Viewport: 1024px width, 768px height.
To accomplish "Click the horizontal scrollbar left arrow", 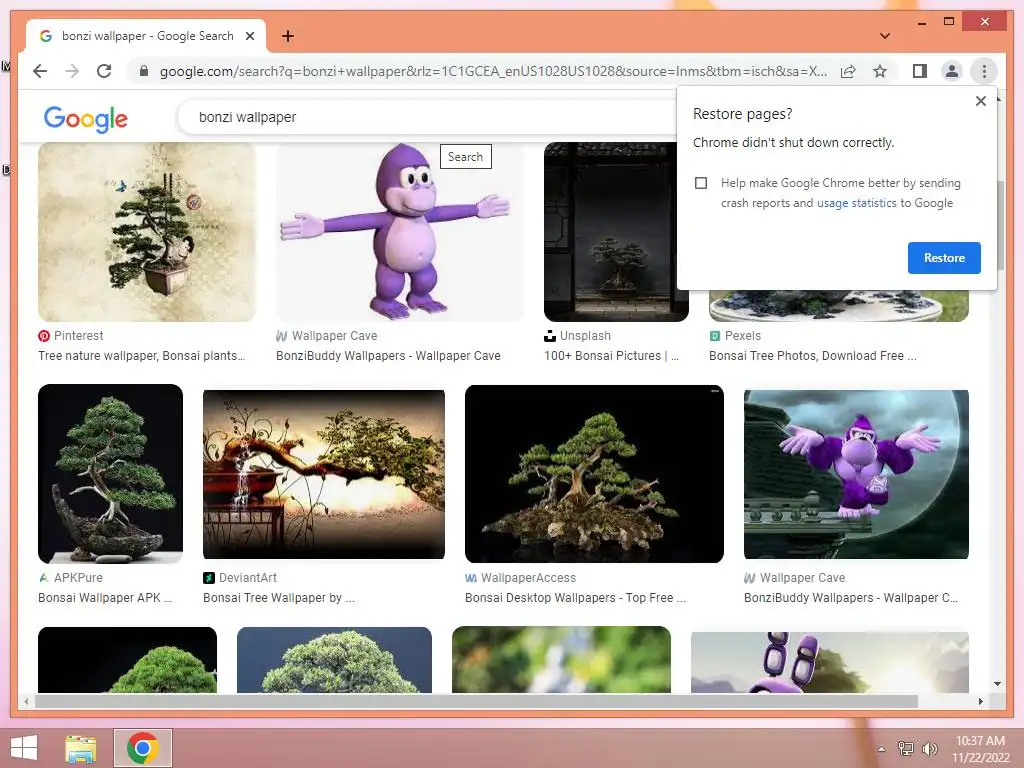I will (25, 701).
